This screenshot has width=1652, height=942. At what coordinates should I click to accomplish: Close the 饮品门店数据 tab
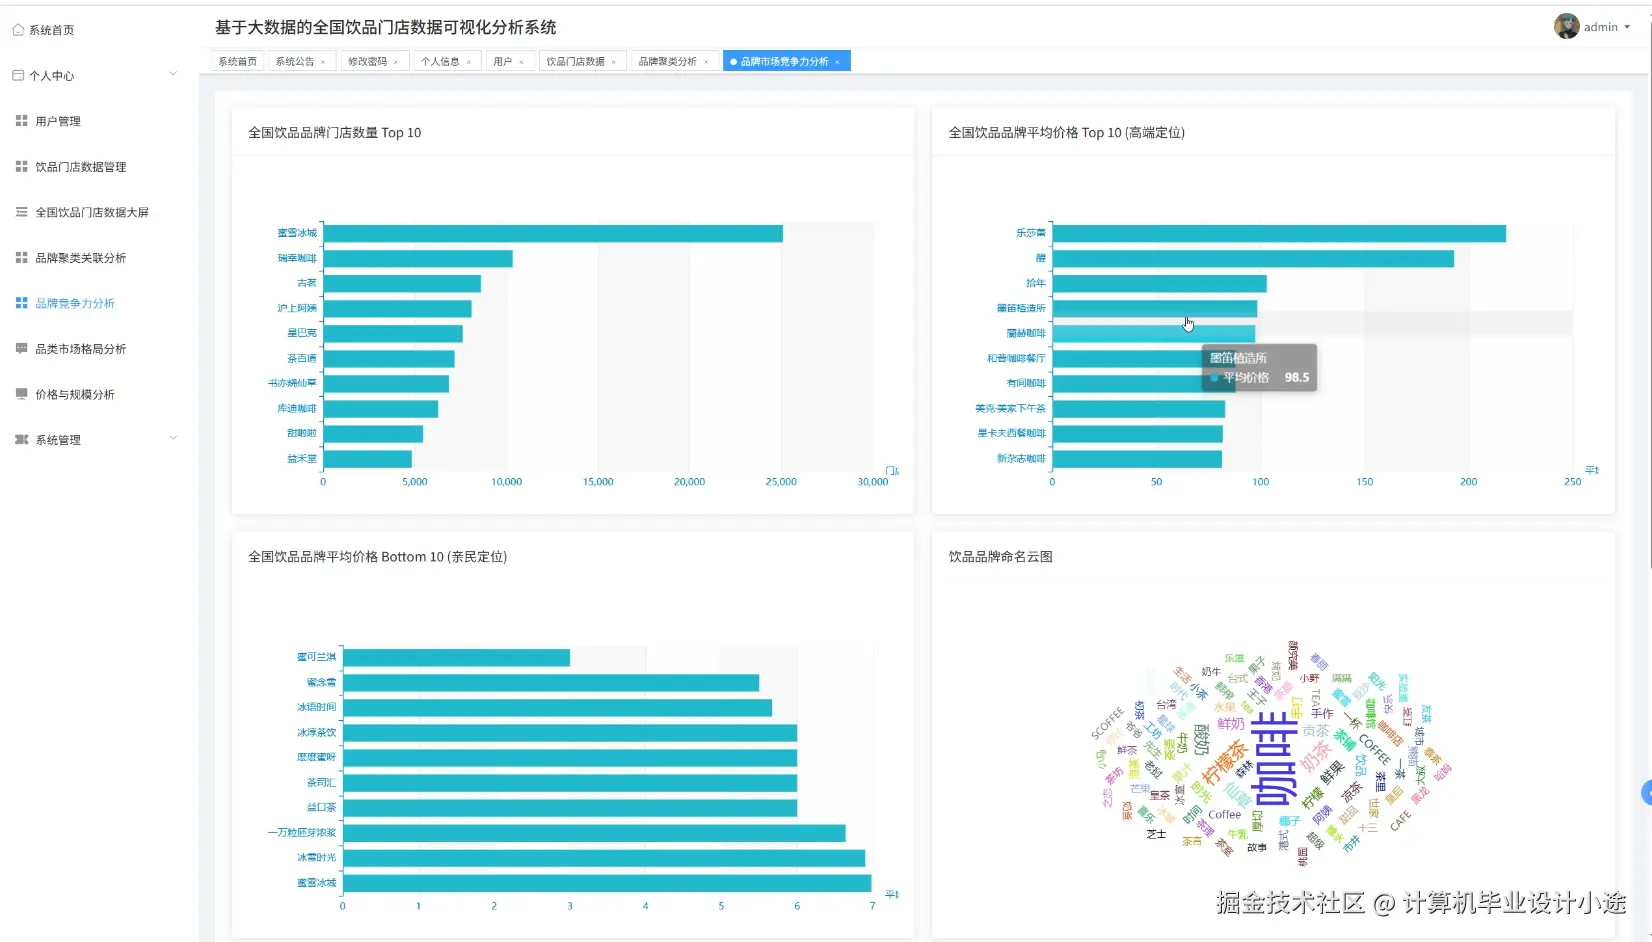(614, 62)
